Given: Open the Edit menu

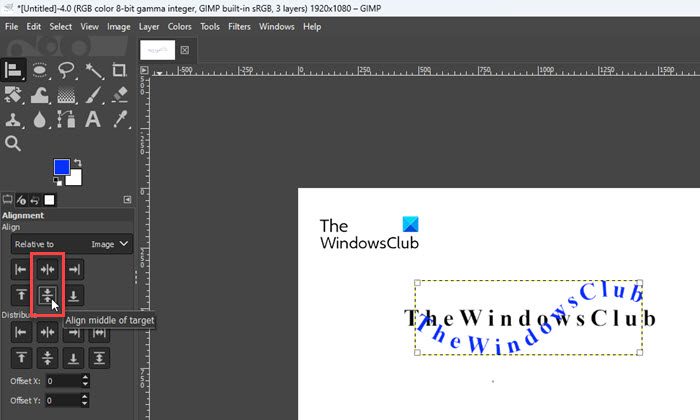Looking at the screenshot, I should tap(33, 26).
